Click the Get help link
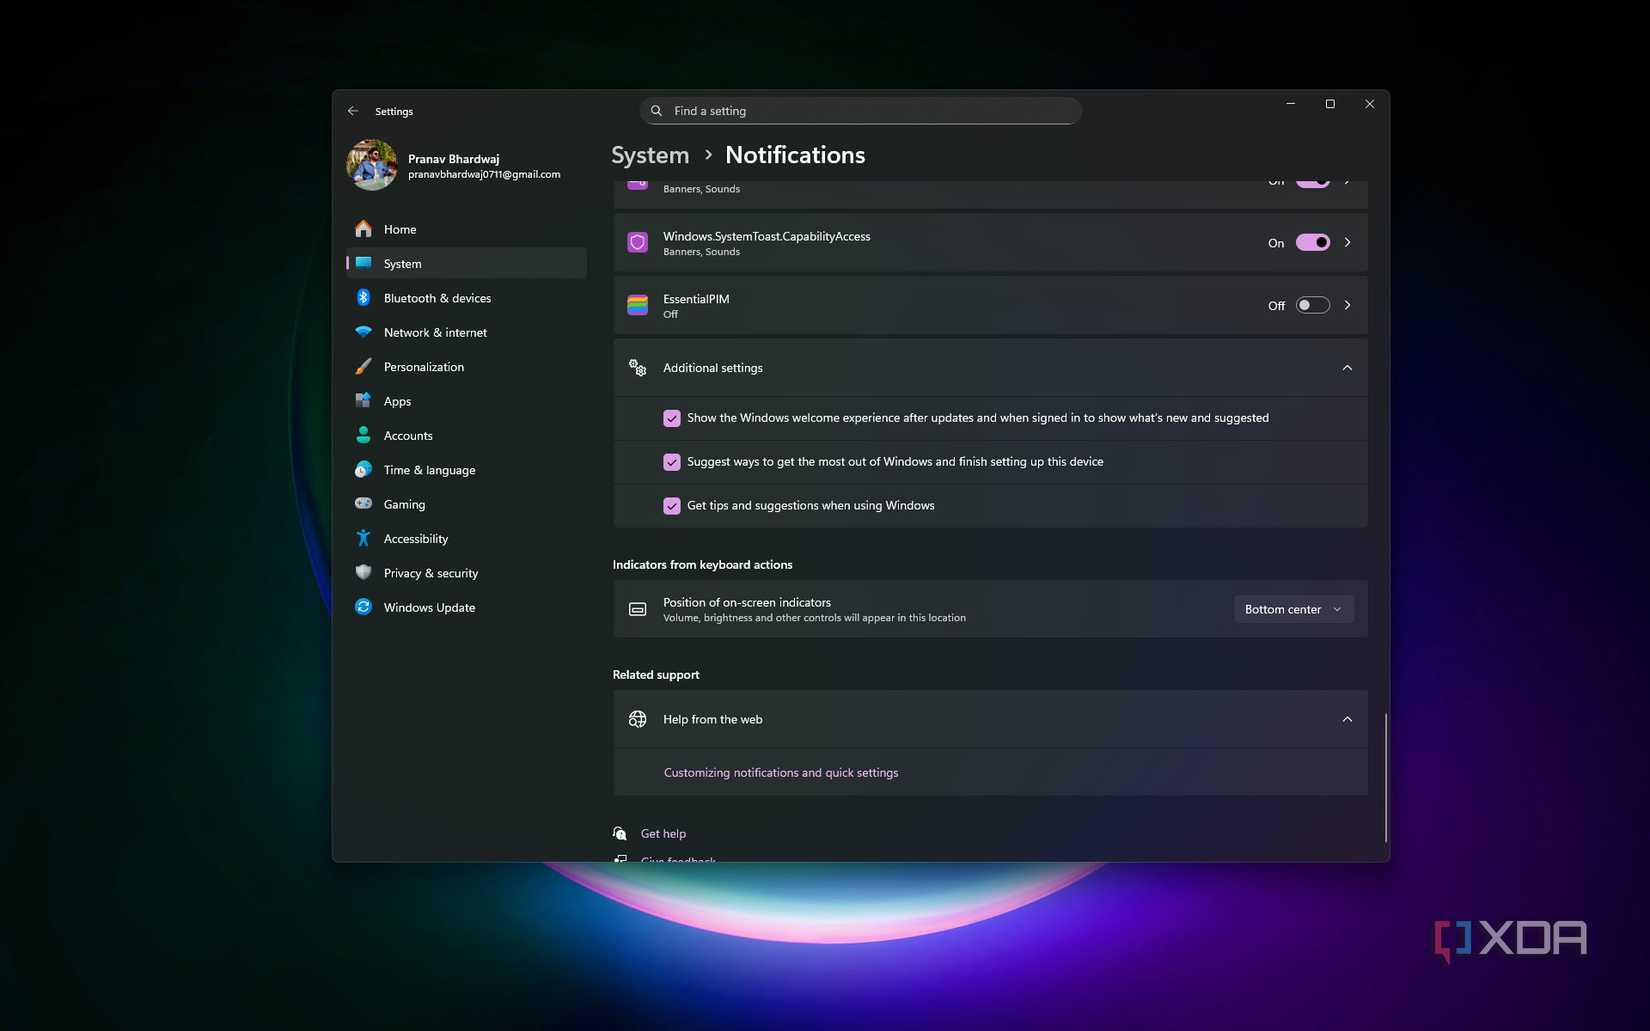Image resolution: width=1650 pixels, height=1031 pixels. [x=663, y=832]
